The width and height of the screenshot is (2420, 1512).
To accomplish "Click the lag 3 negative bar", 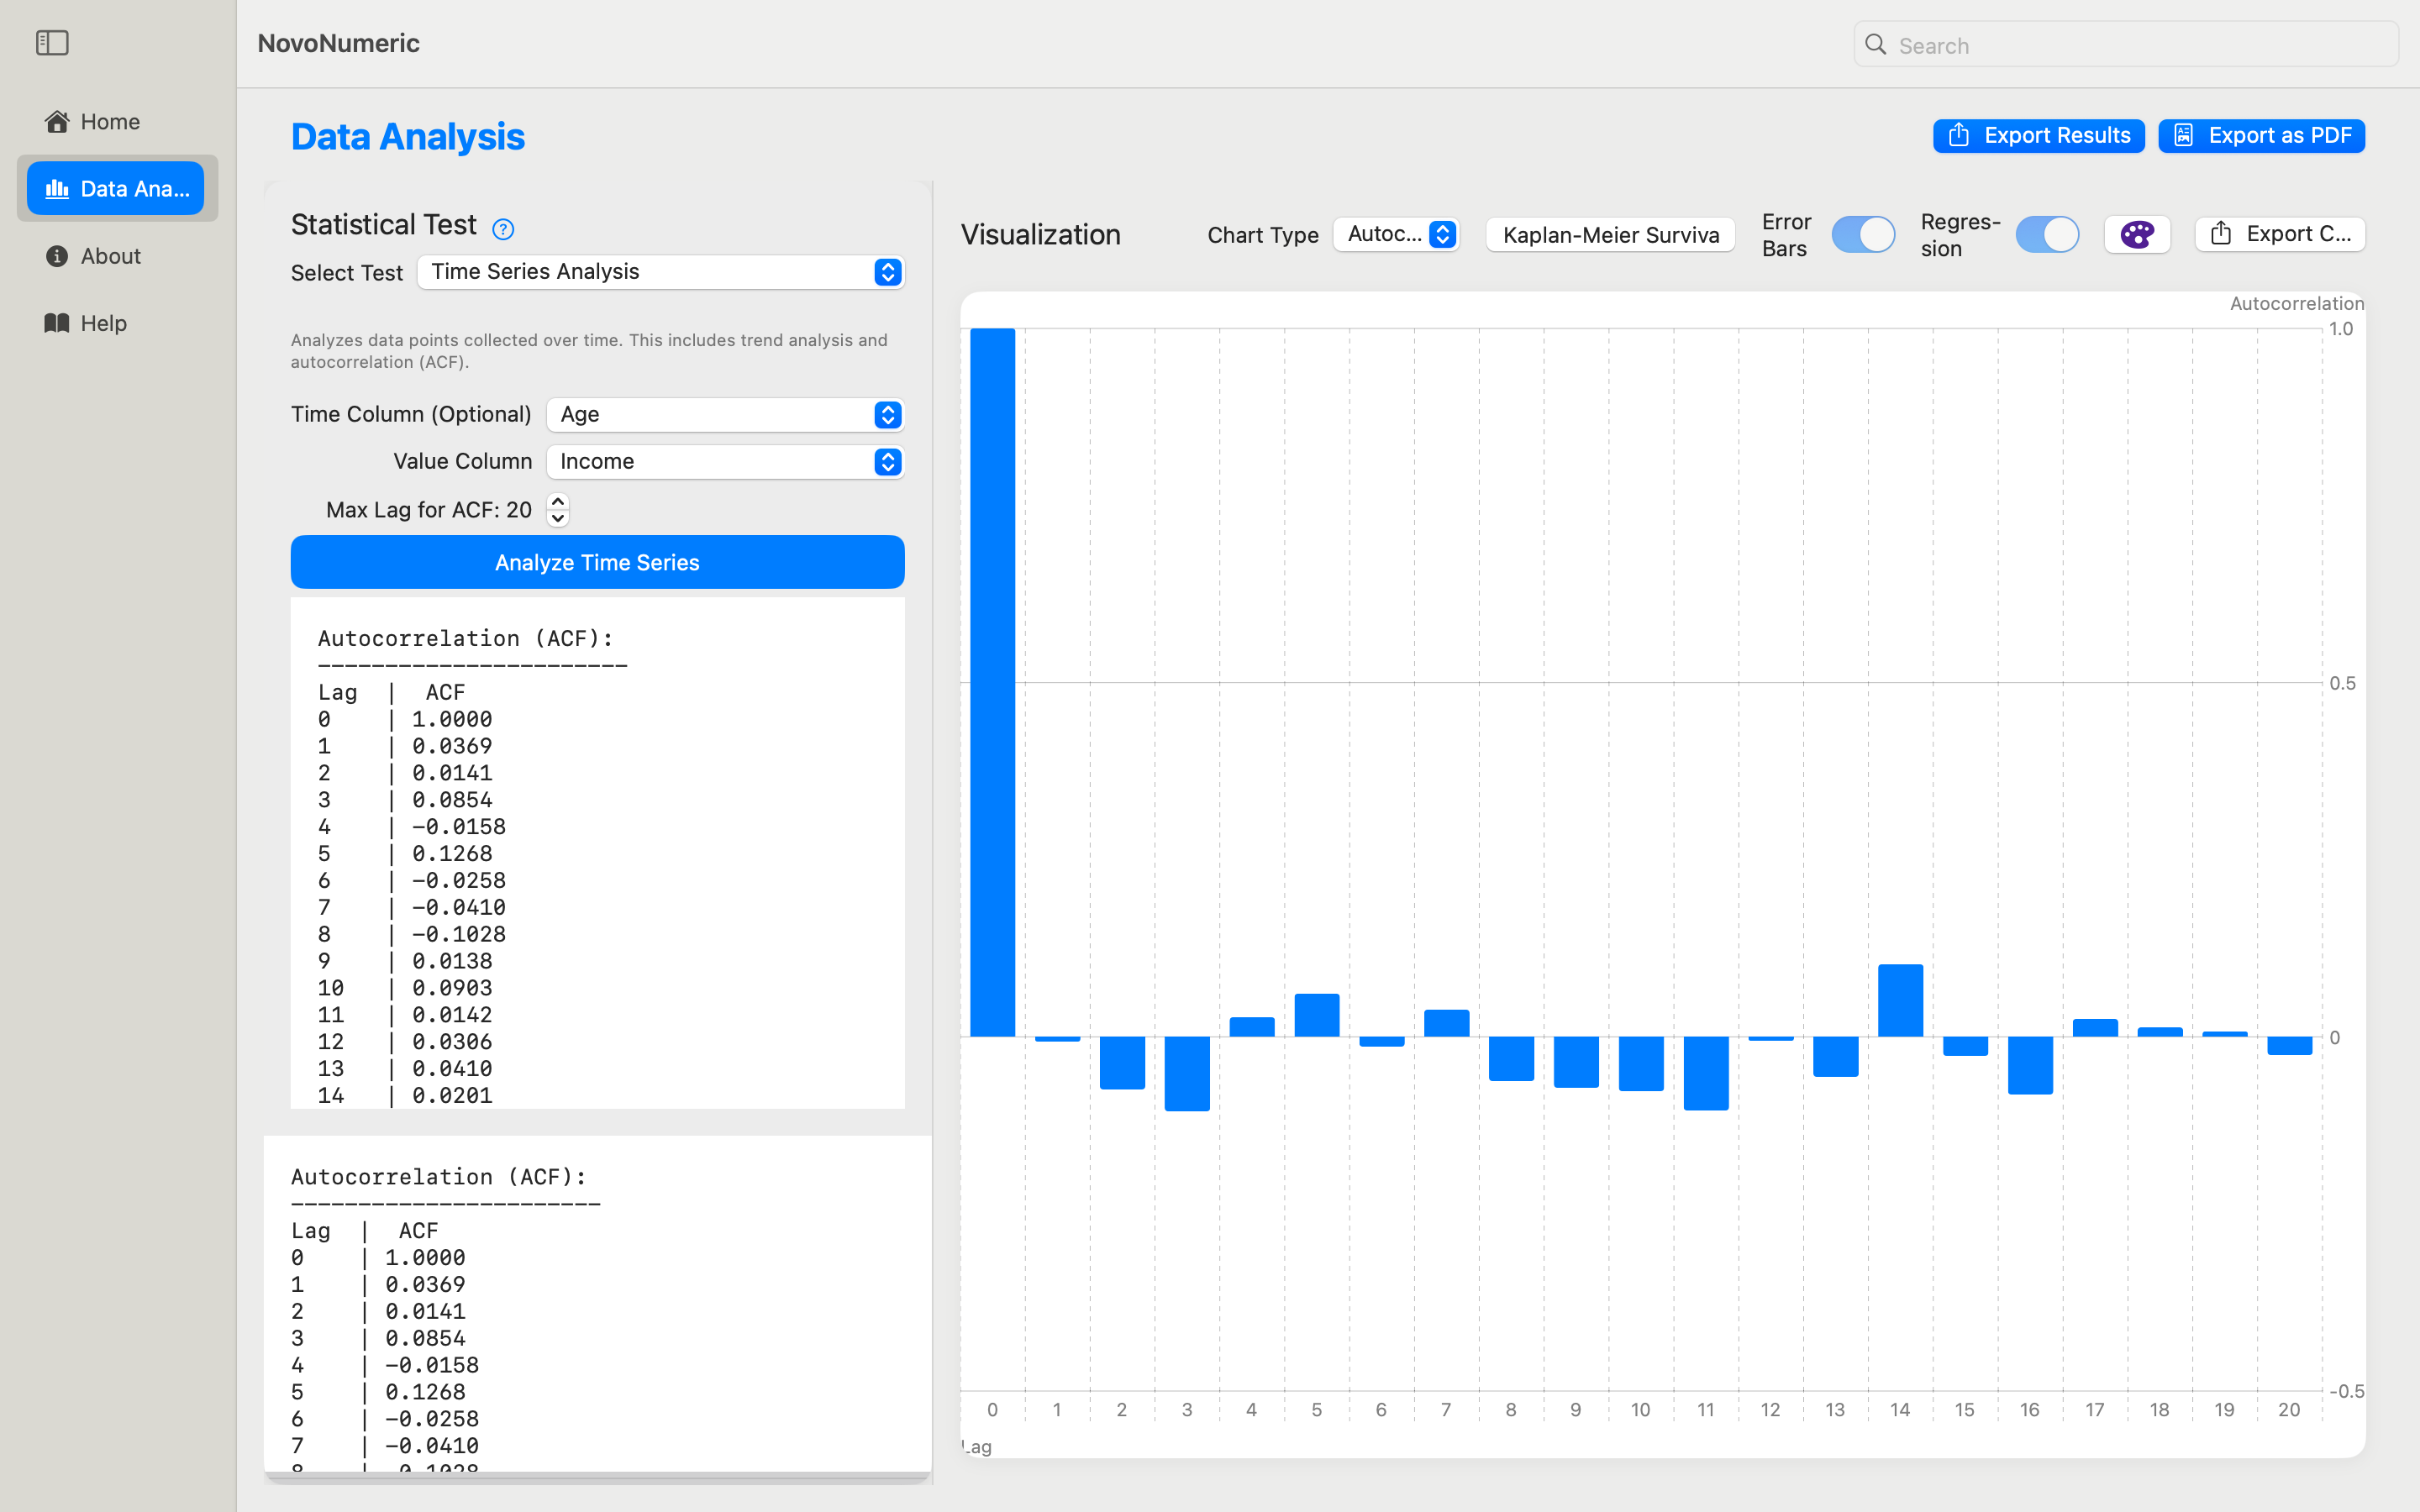I will (x=1187, y=1073).
